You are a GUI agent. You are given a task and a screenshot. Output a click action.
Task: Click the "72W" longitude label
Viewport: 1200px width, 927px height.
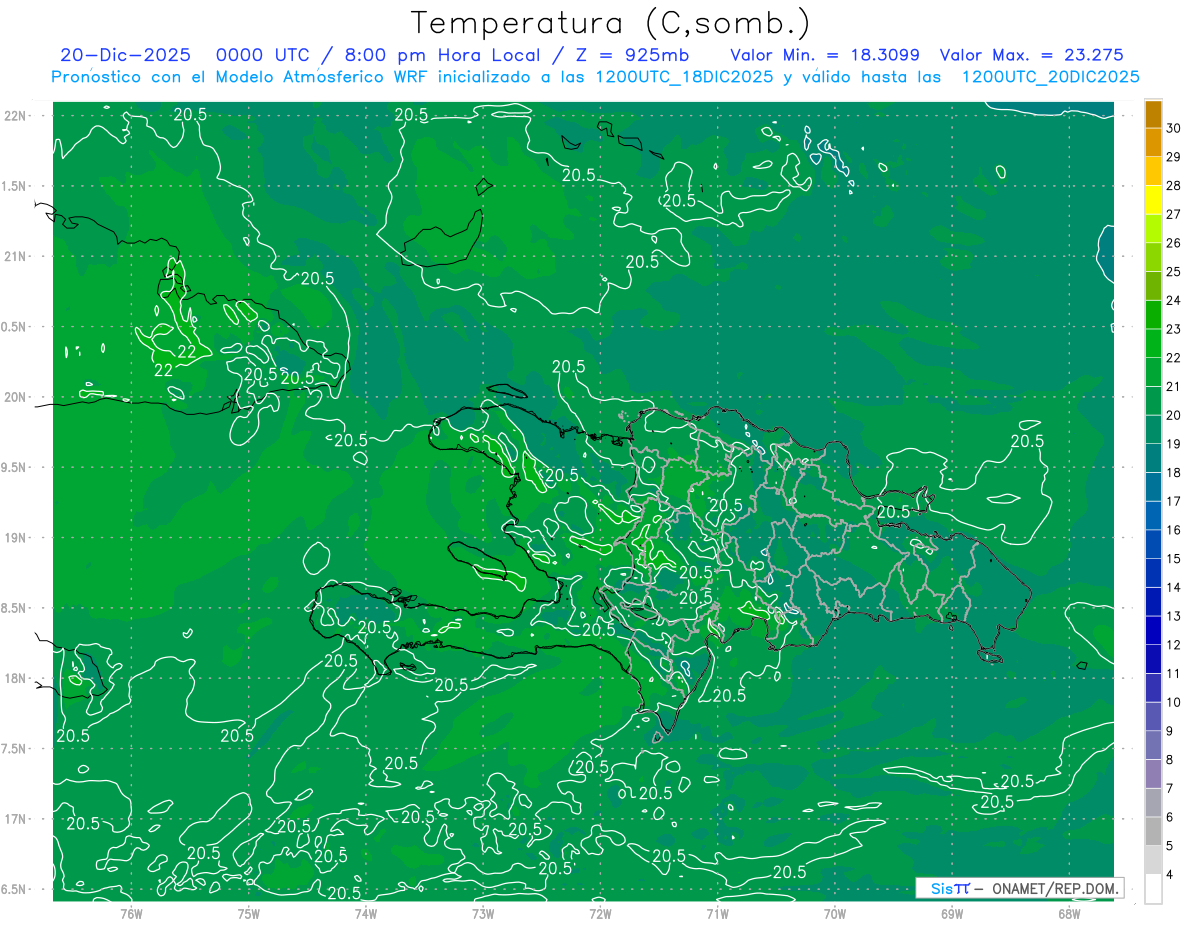coord(600,913)
